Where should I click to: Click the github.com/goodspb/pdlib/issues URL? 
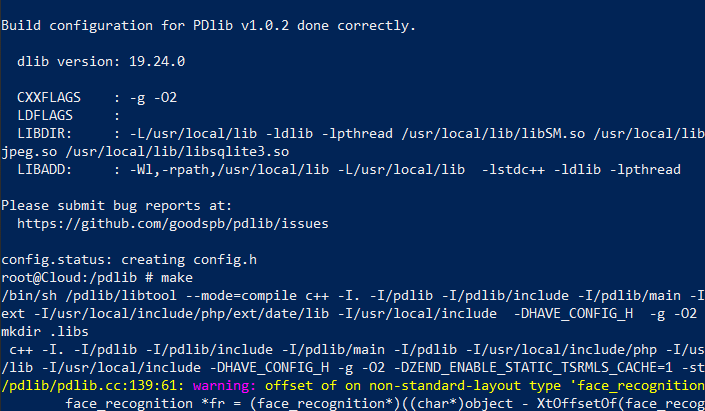[x=173, y=223]
